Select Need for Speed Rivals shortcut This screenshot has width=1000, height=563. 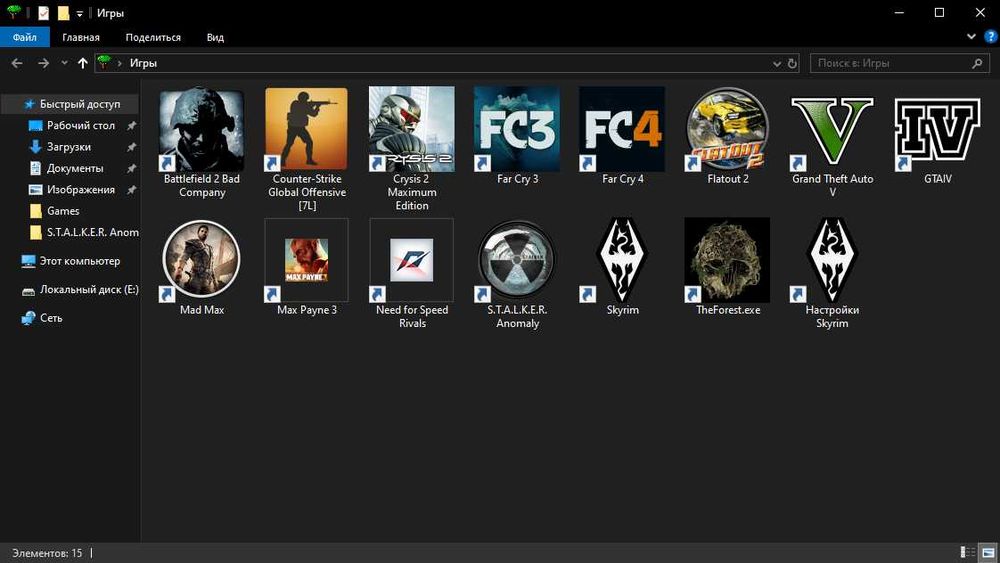click(411, 260)
